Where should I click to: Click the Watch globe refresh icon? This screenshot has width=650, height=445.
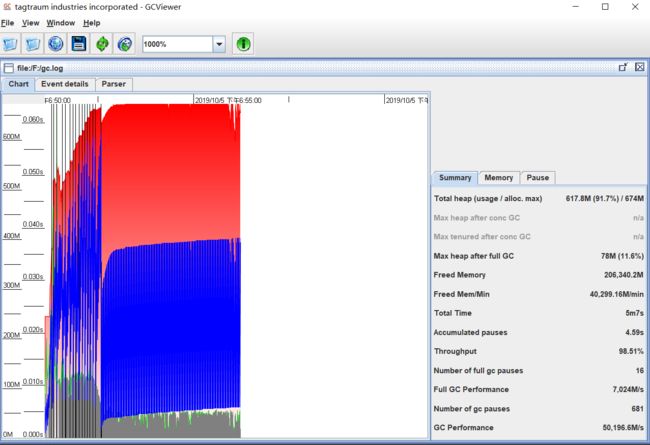pos(125,44)
